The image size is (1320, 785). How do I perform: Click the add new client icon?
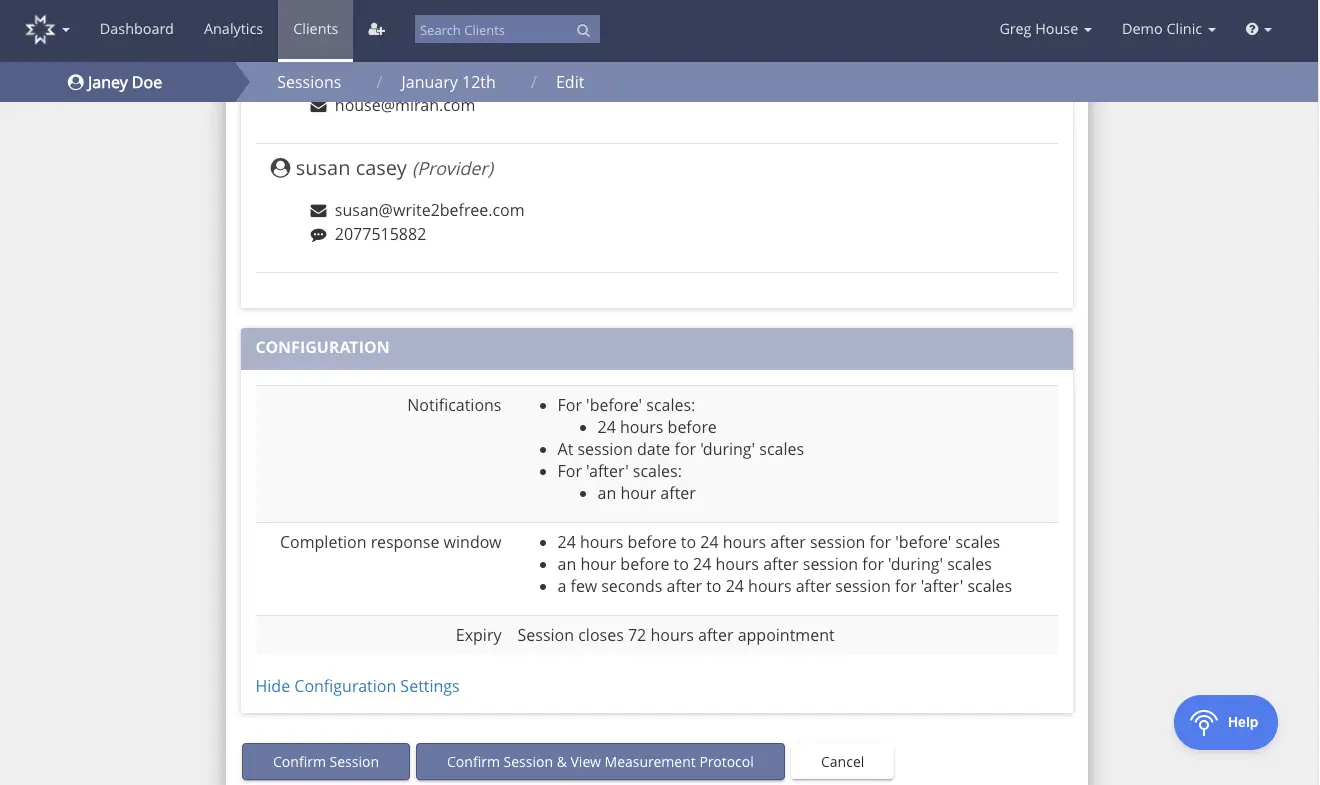coord(376,29)
